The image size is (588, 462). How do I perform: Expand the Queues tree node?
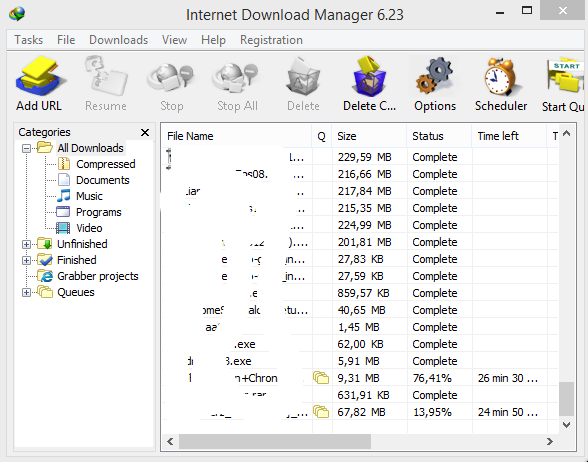pos(26,292)
